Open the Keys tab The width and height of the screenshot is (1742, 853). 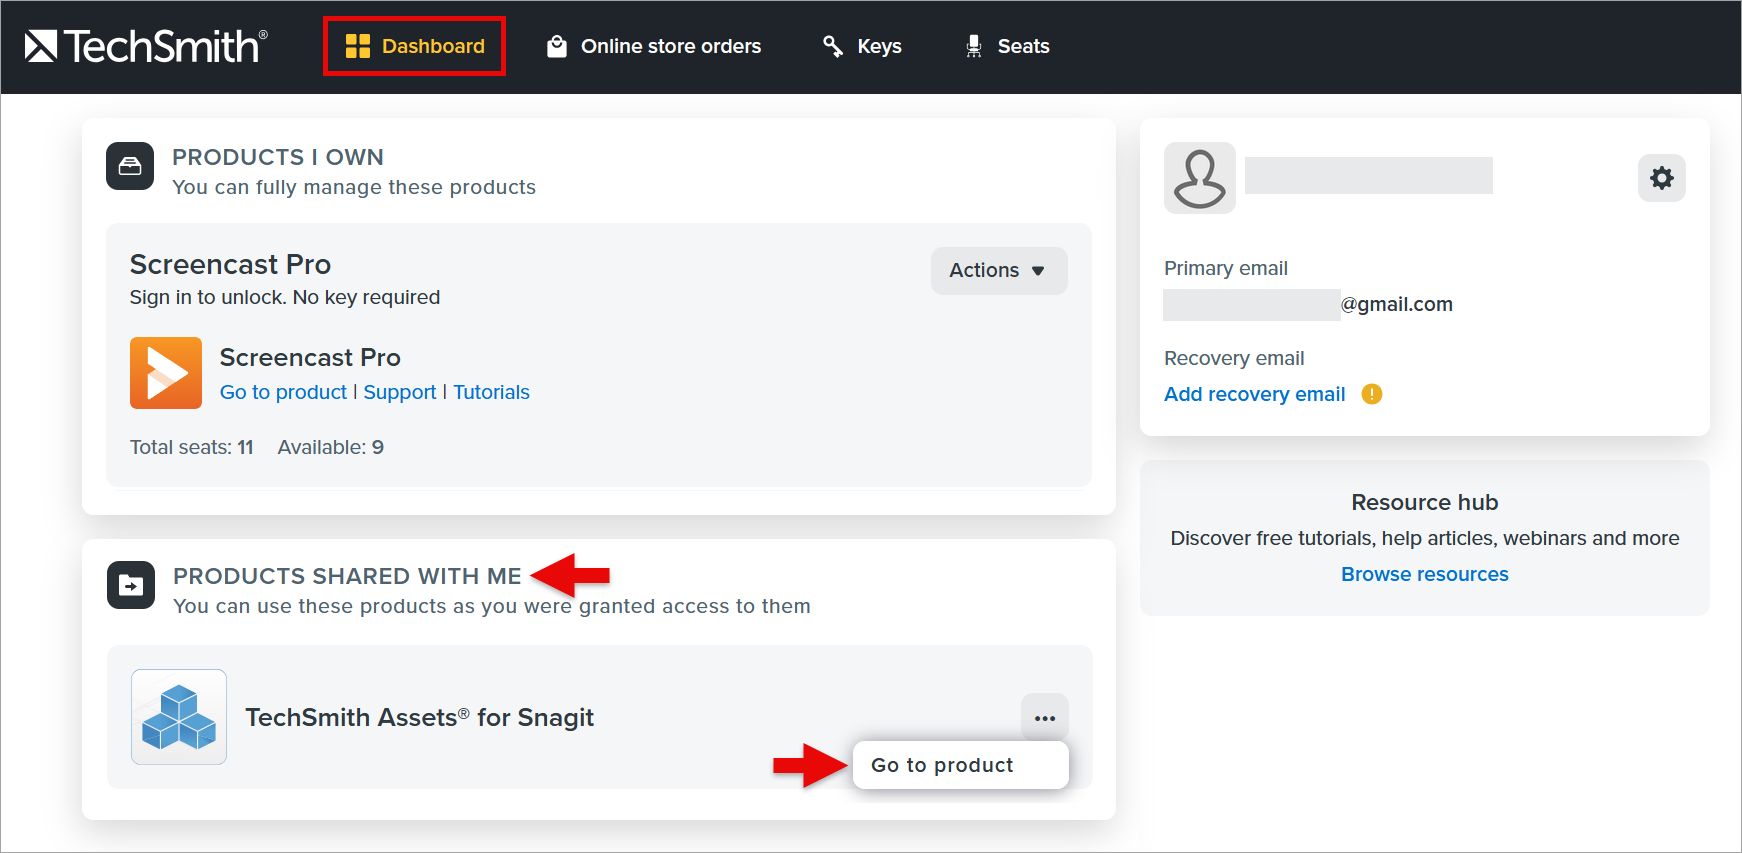(x=862, y=46)
